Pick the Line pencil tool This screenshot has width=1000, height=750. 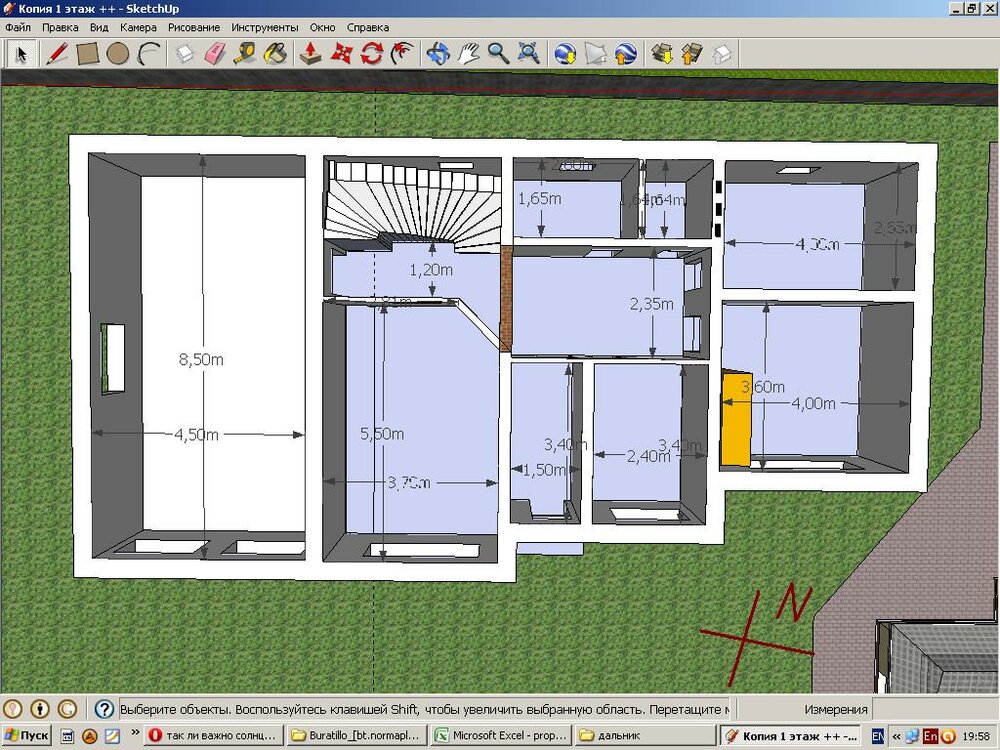tap(58, 53)
